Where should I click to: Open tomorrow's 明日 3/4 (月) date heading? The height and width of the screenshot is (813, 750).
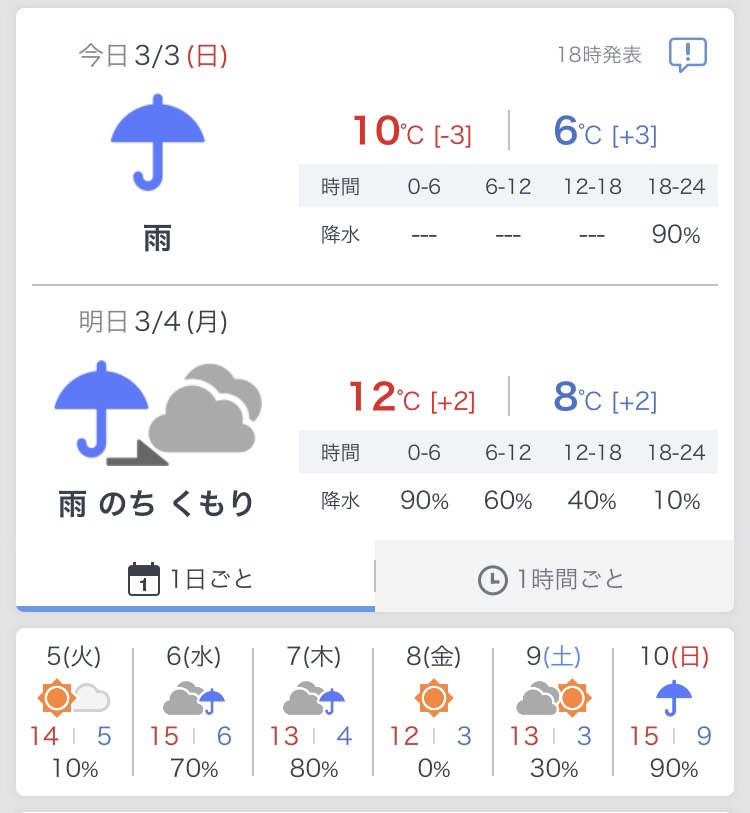[153, 321]
